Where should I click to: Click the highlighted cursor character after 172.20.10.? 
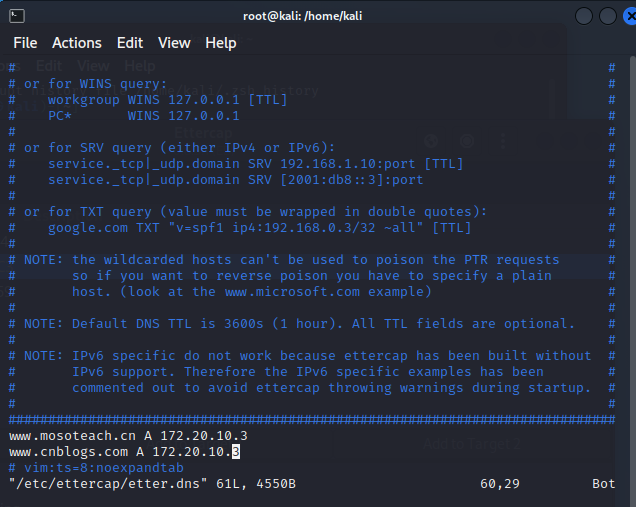pos(236,452)
